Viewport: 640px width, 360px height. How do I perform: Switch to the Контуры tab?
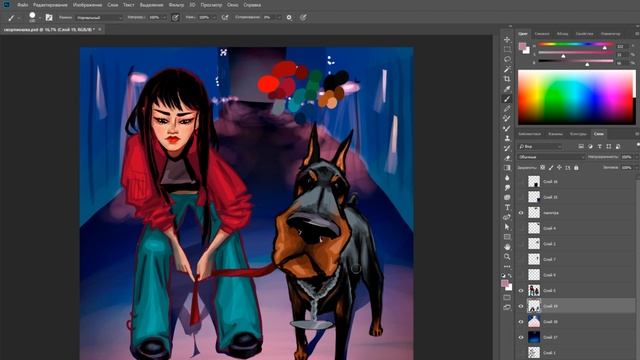578,134
